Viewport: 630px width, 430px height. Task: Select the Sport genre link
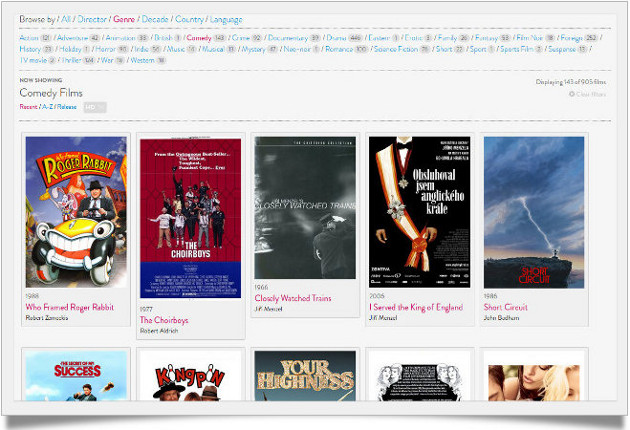pos(478,49)
